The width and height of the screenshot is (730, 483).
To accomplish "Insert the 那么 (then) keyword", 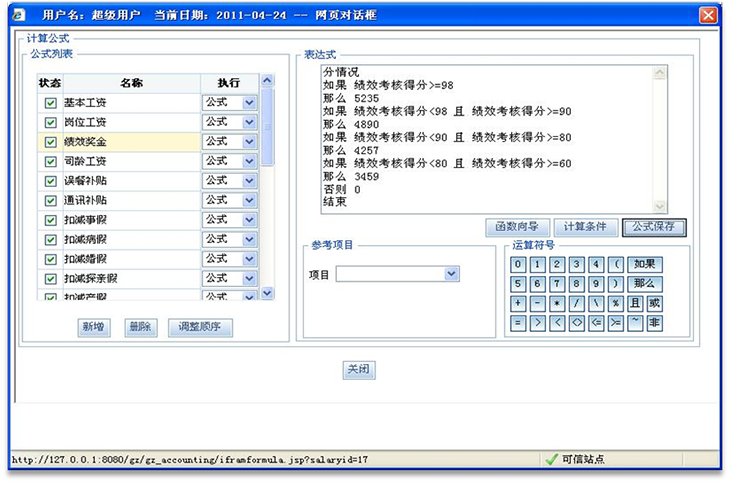I will pos(645,284).
